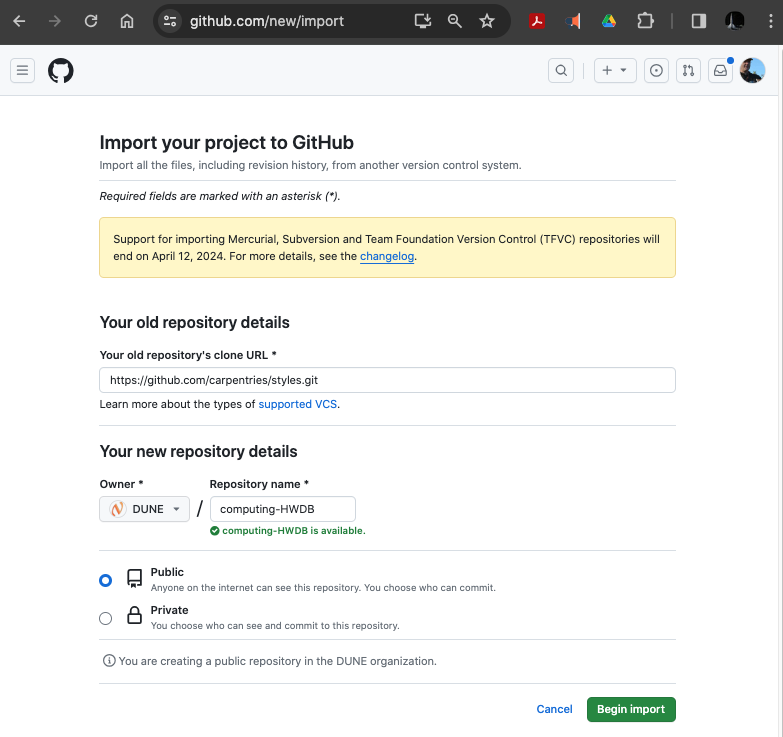Open the changelog link
This screenshot has height=737, width=783.
[x=387, y=256]
